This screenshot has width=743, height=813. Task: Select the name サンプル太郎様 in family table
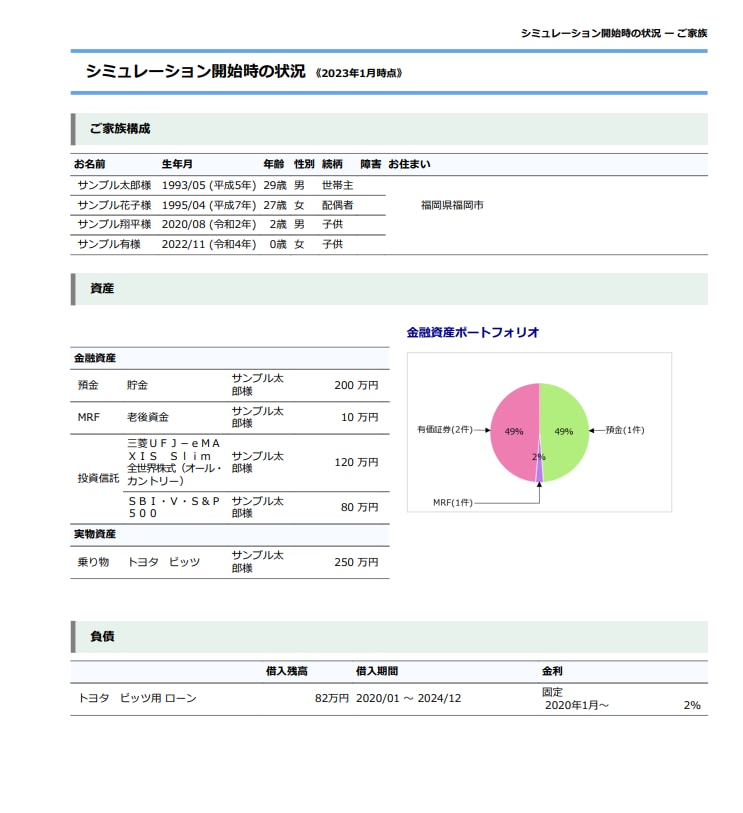tap(114, 186)
